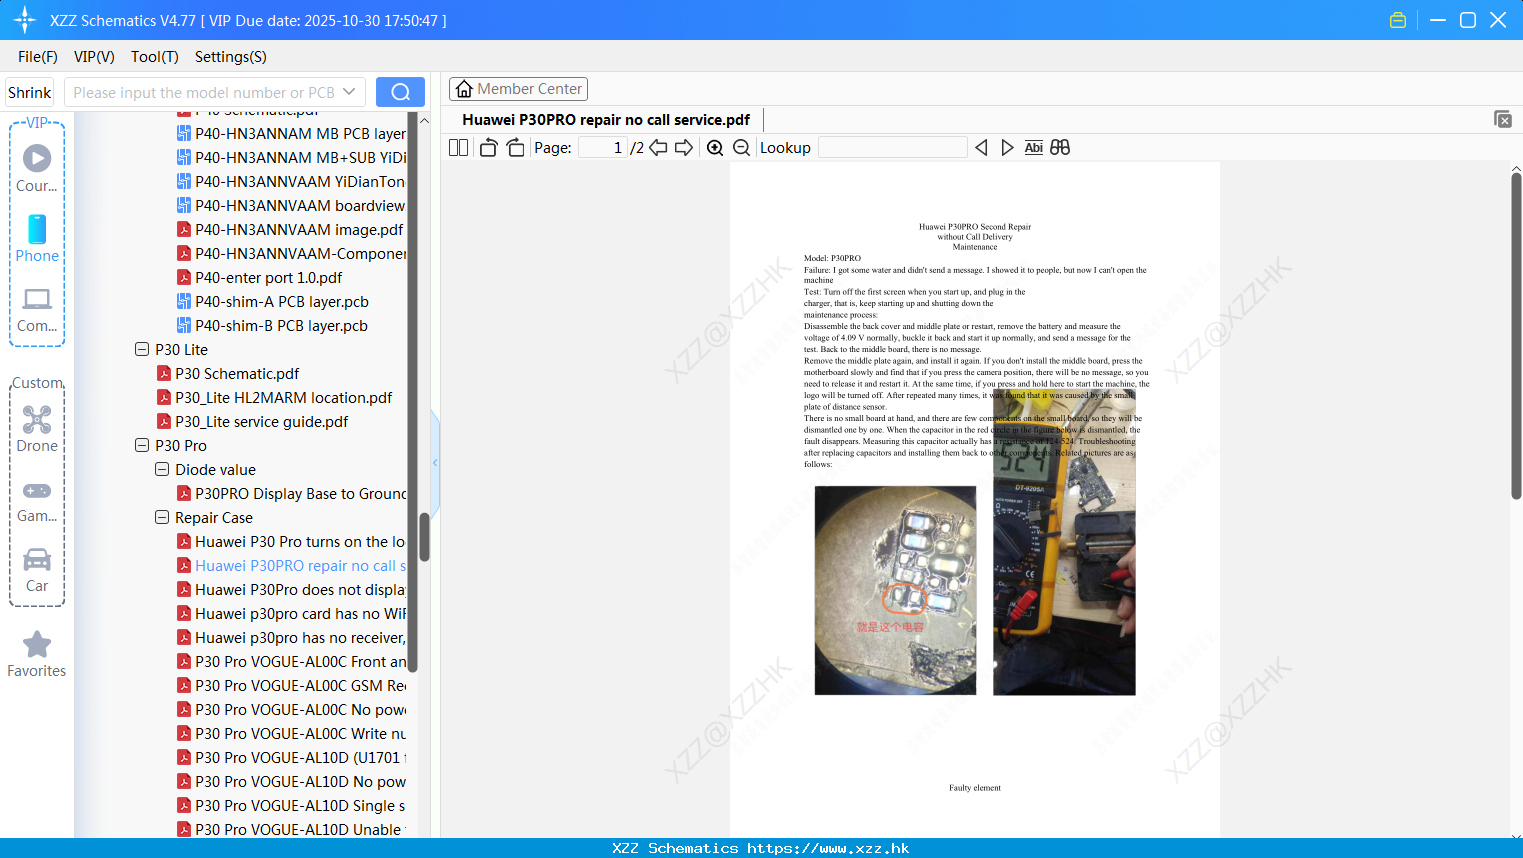Find next lookup match
Viewport: 1523px width, 858px height.
click(x=1007, y=148)
